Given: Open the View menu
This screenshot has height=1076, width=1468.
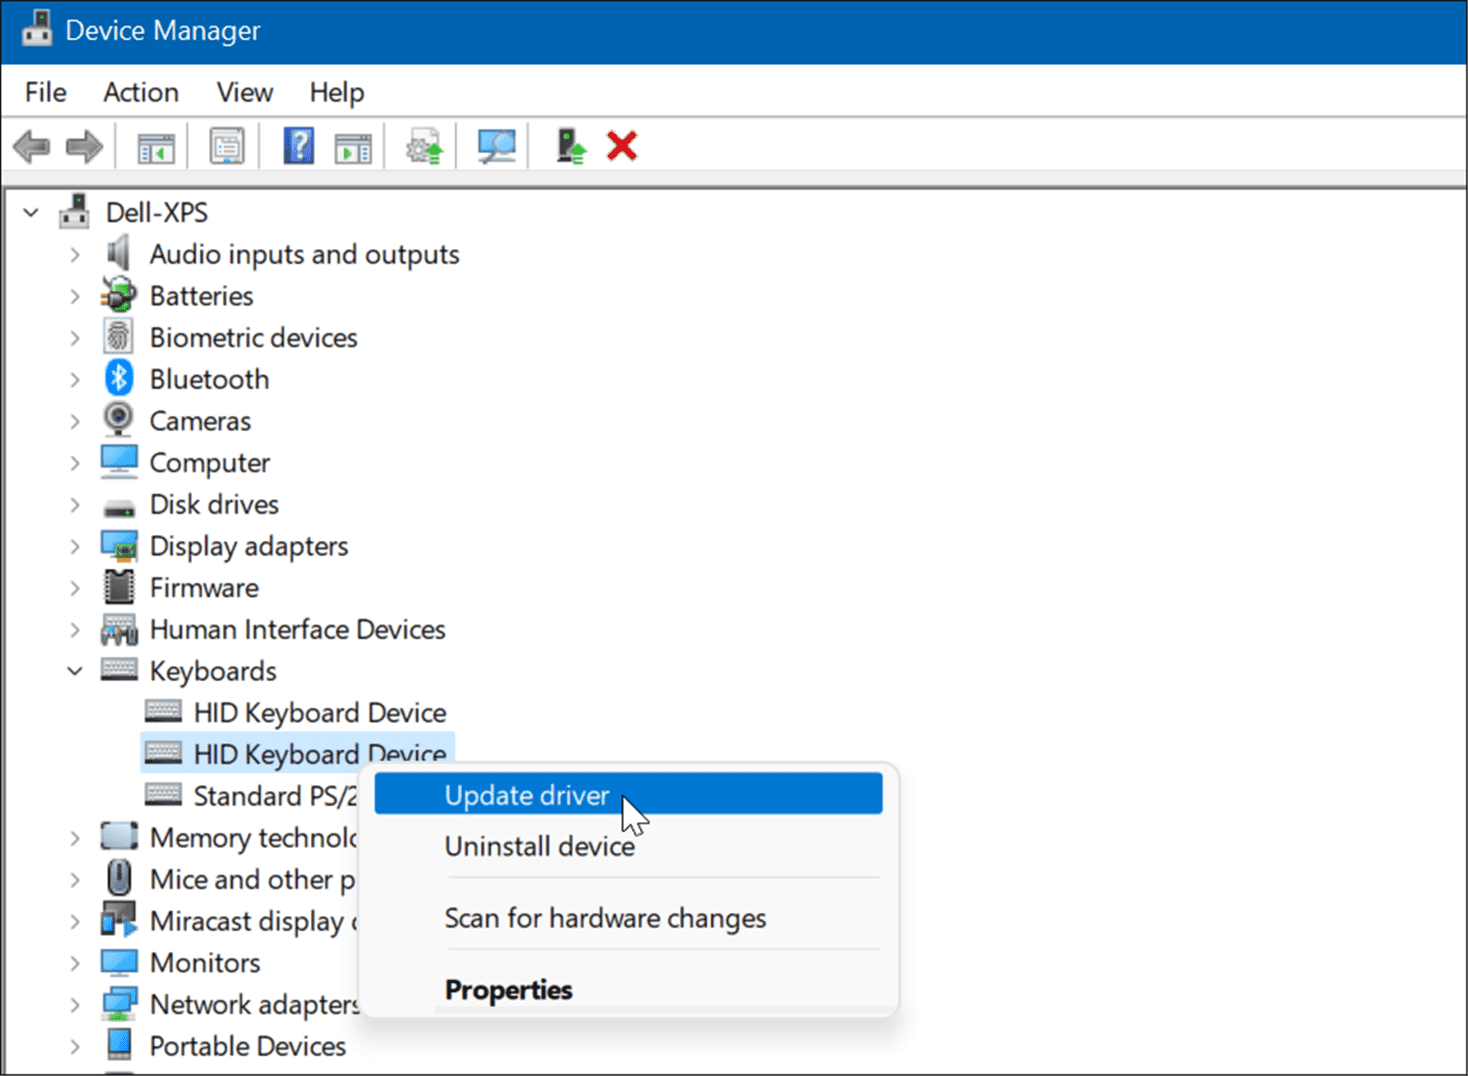Looking at the screenshot, I should [x=243, y=91].
